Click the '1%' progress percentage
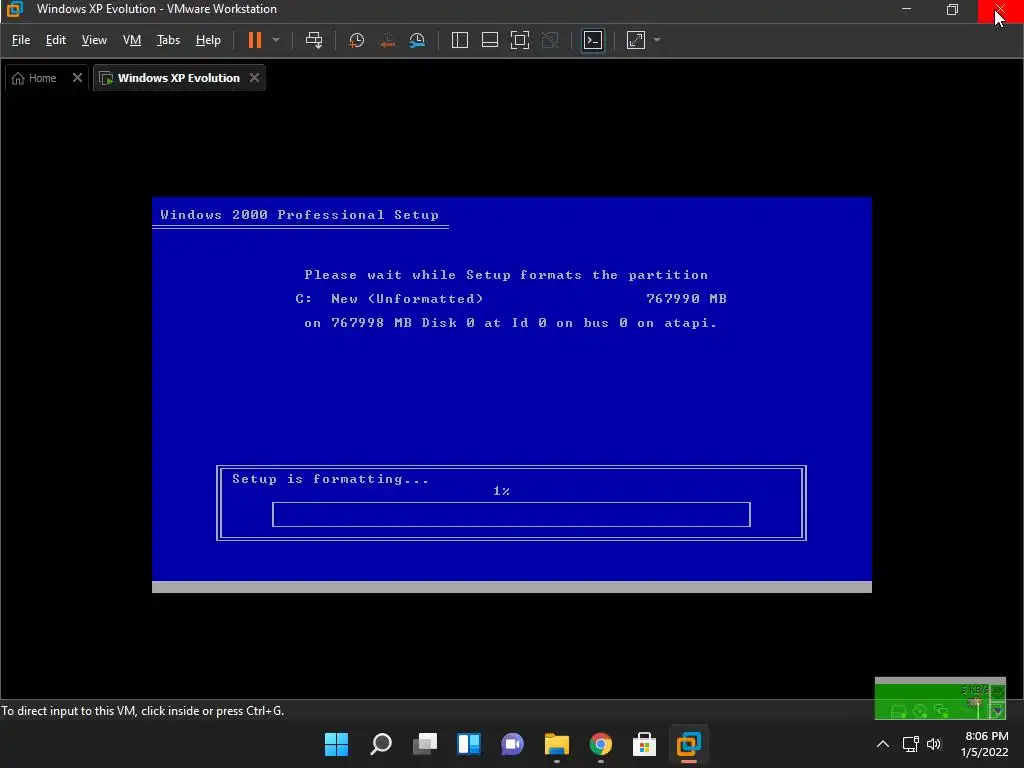The width and height of the screenshot is (1024, 768). coord(502,490)
